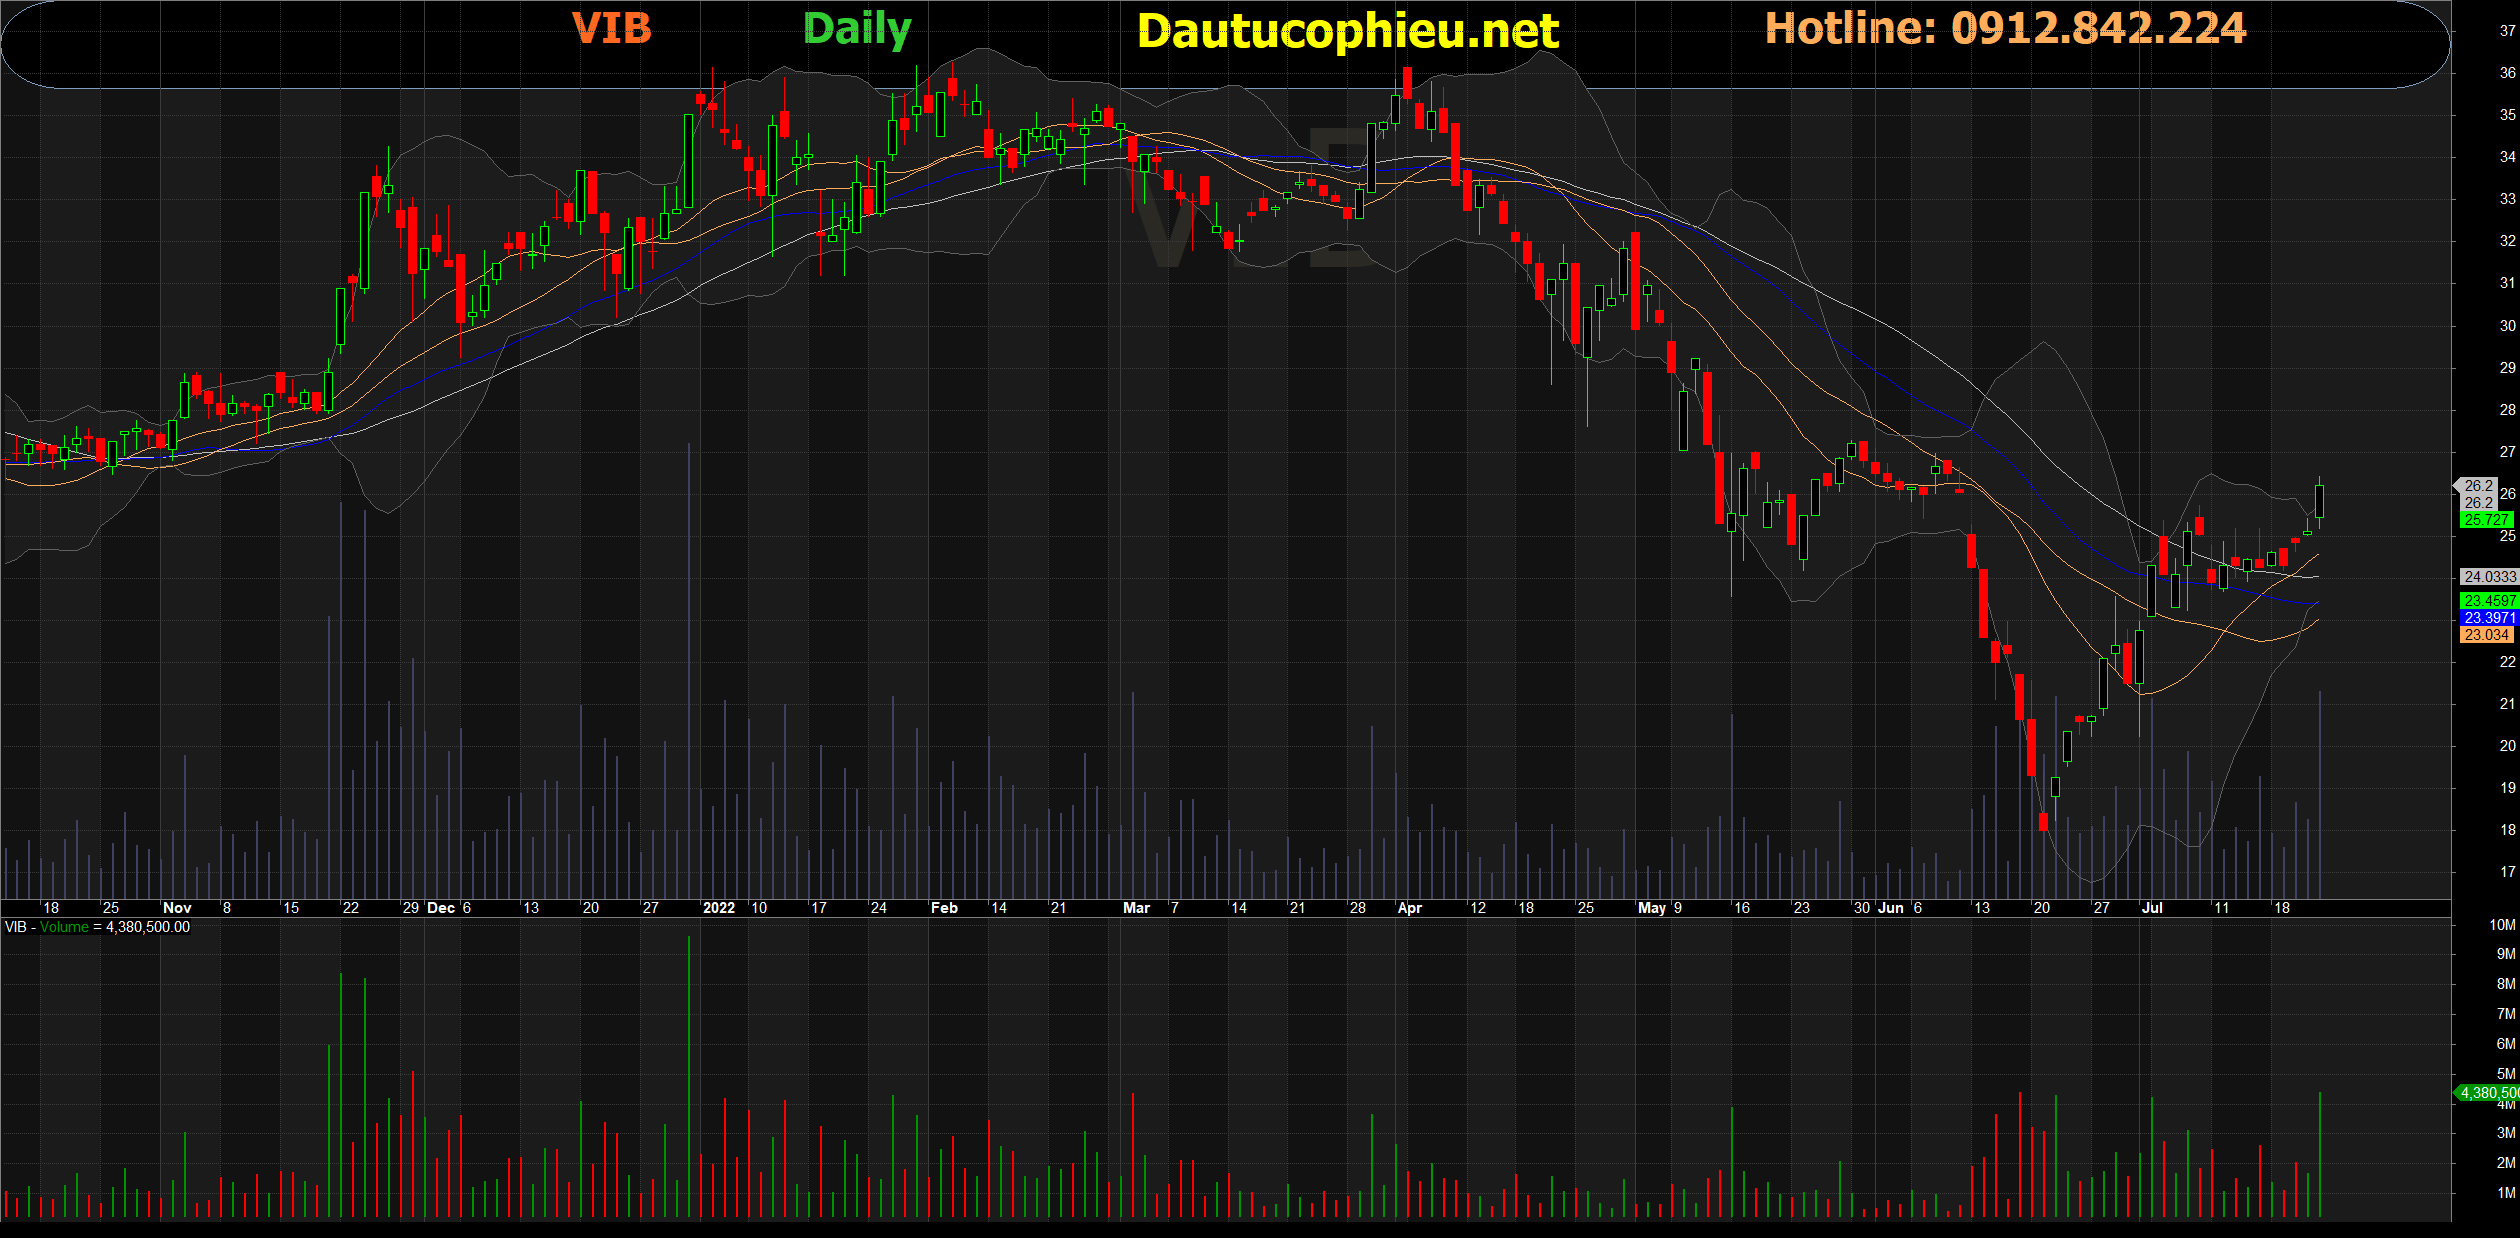Select the gray 24.0333 price tag
2520x1238 pixels.
coord(2488,577)
